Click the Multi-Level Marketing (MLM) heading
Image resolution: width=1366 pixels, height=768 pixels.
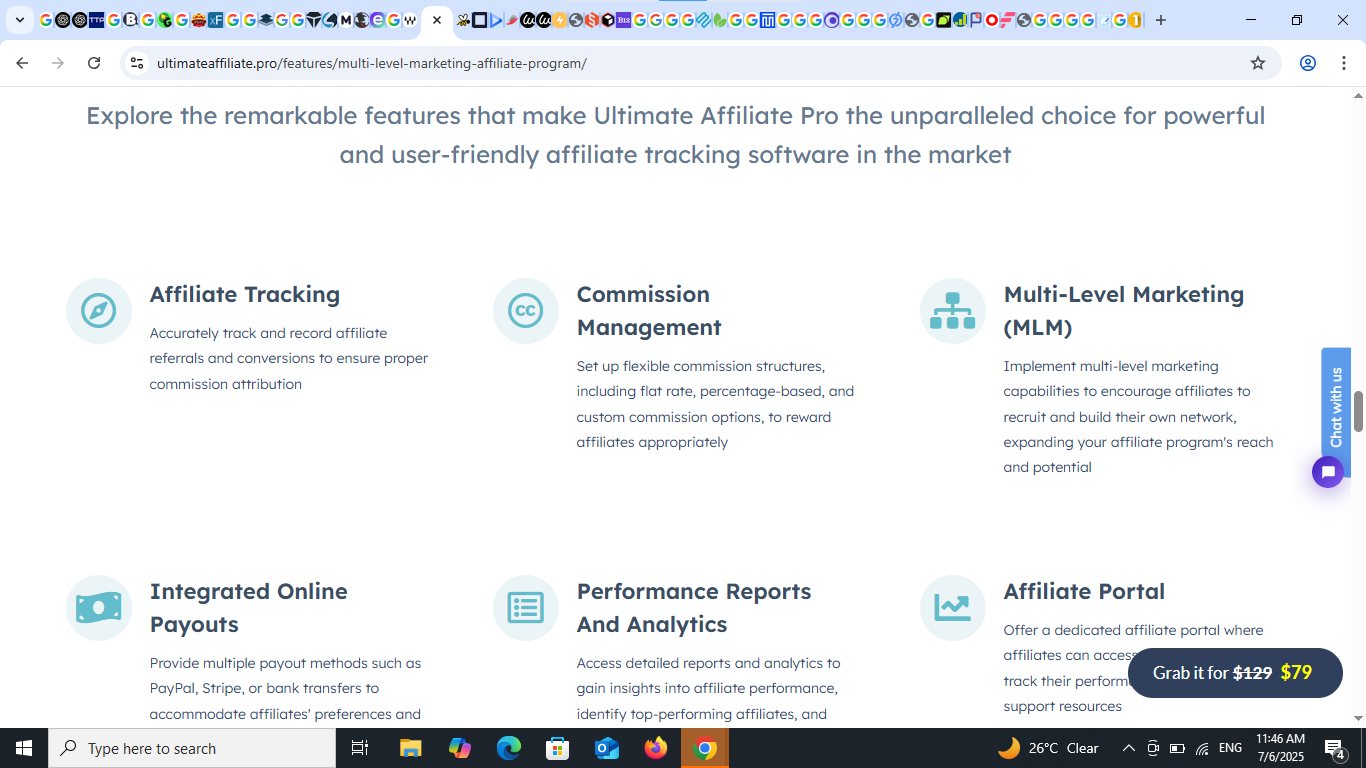click(1124, 311)
